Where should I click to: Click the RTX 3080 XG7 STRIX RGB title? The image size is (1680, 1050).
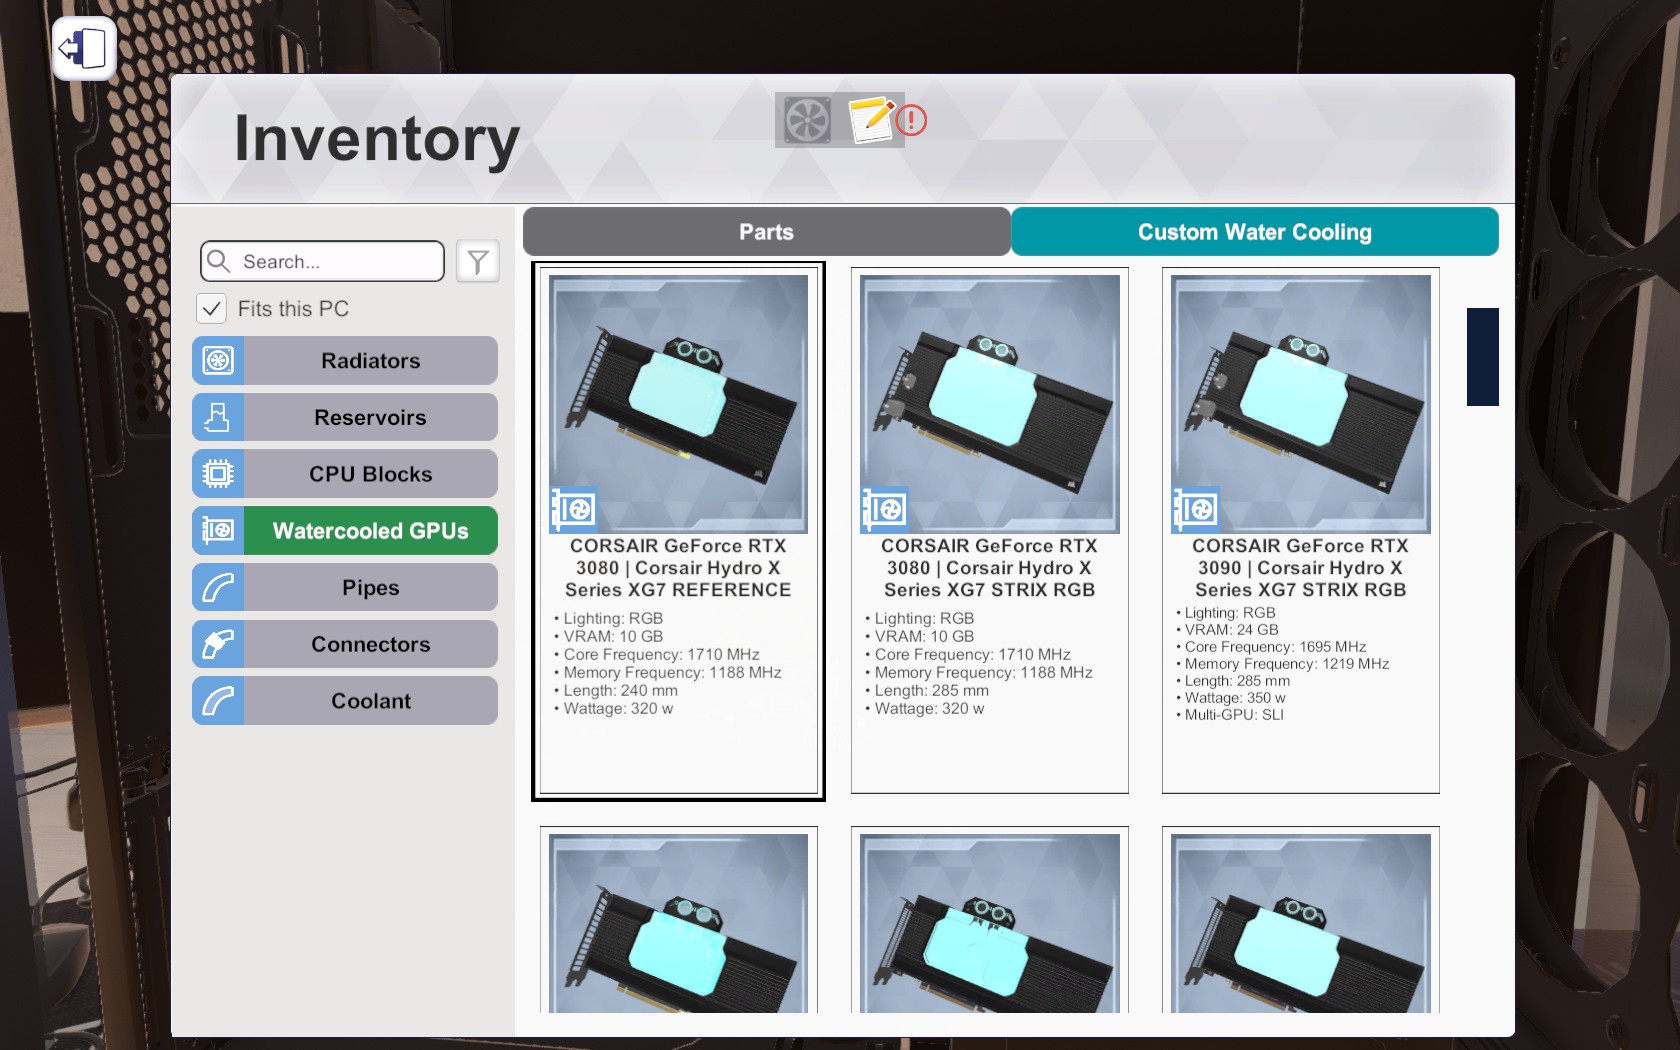[989, 568]
